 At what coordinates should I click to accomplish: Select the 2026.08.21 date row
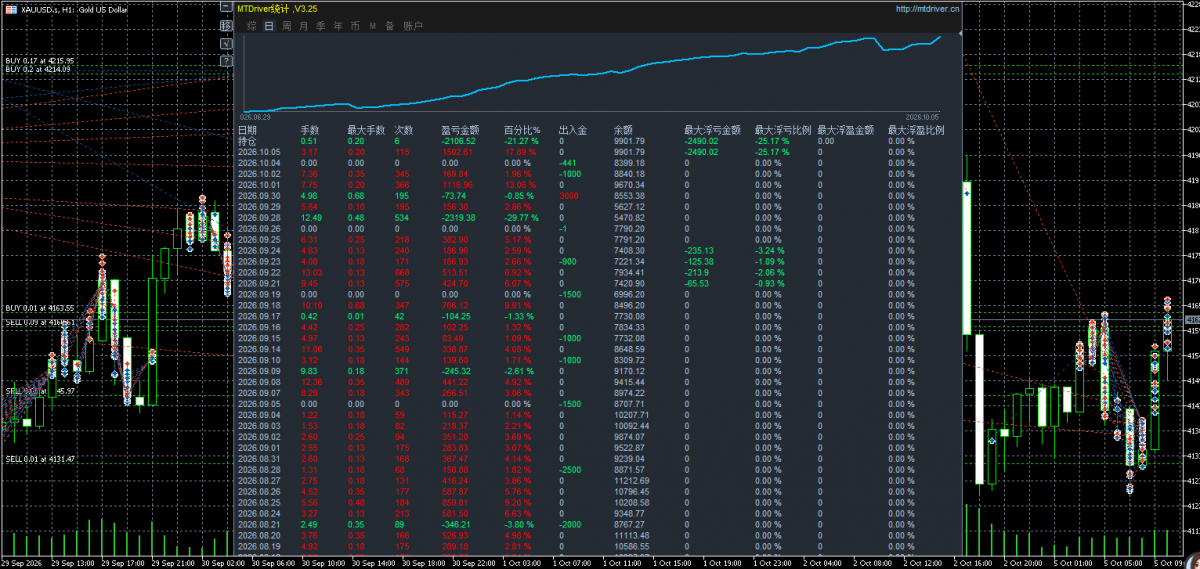pos(257,524)
